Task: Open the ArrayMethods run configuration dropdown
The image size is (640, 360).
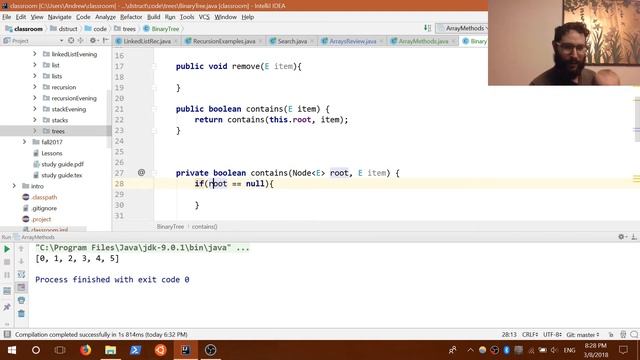Action: [462, 28]
